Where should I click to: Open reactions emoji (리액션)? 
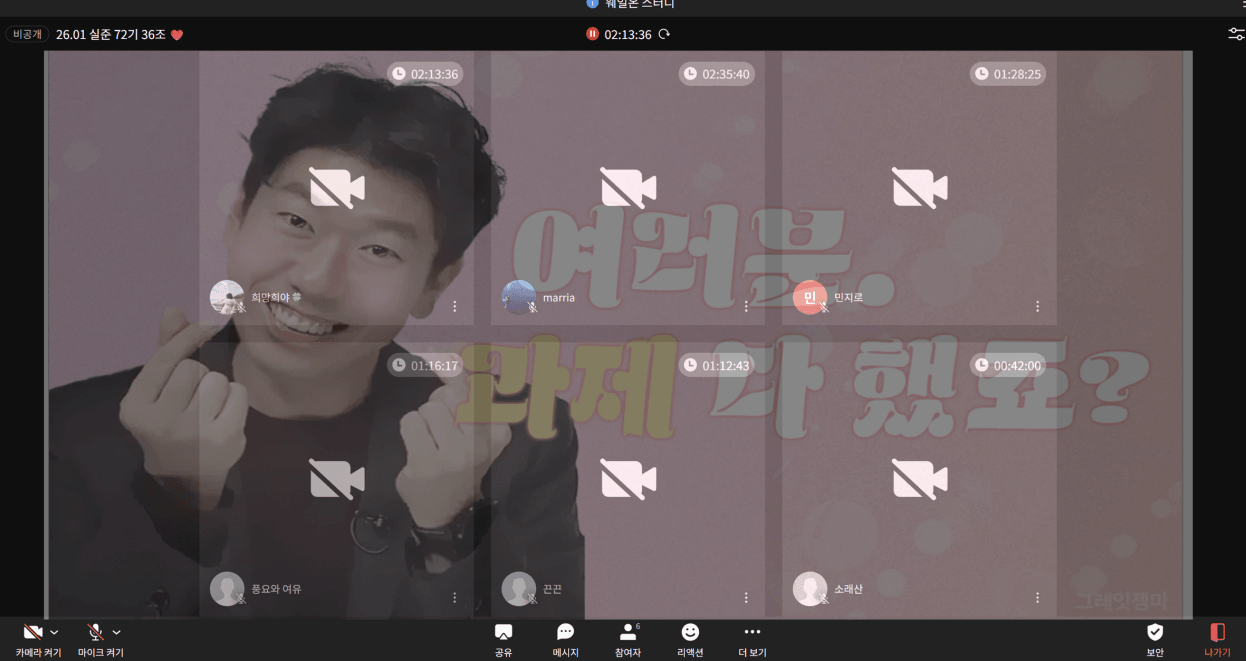coord(690,639)
